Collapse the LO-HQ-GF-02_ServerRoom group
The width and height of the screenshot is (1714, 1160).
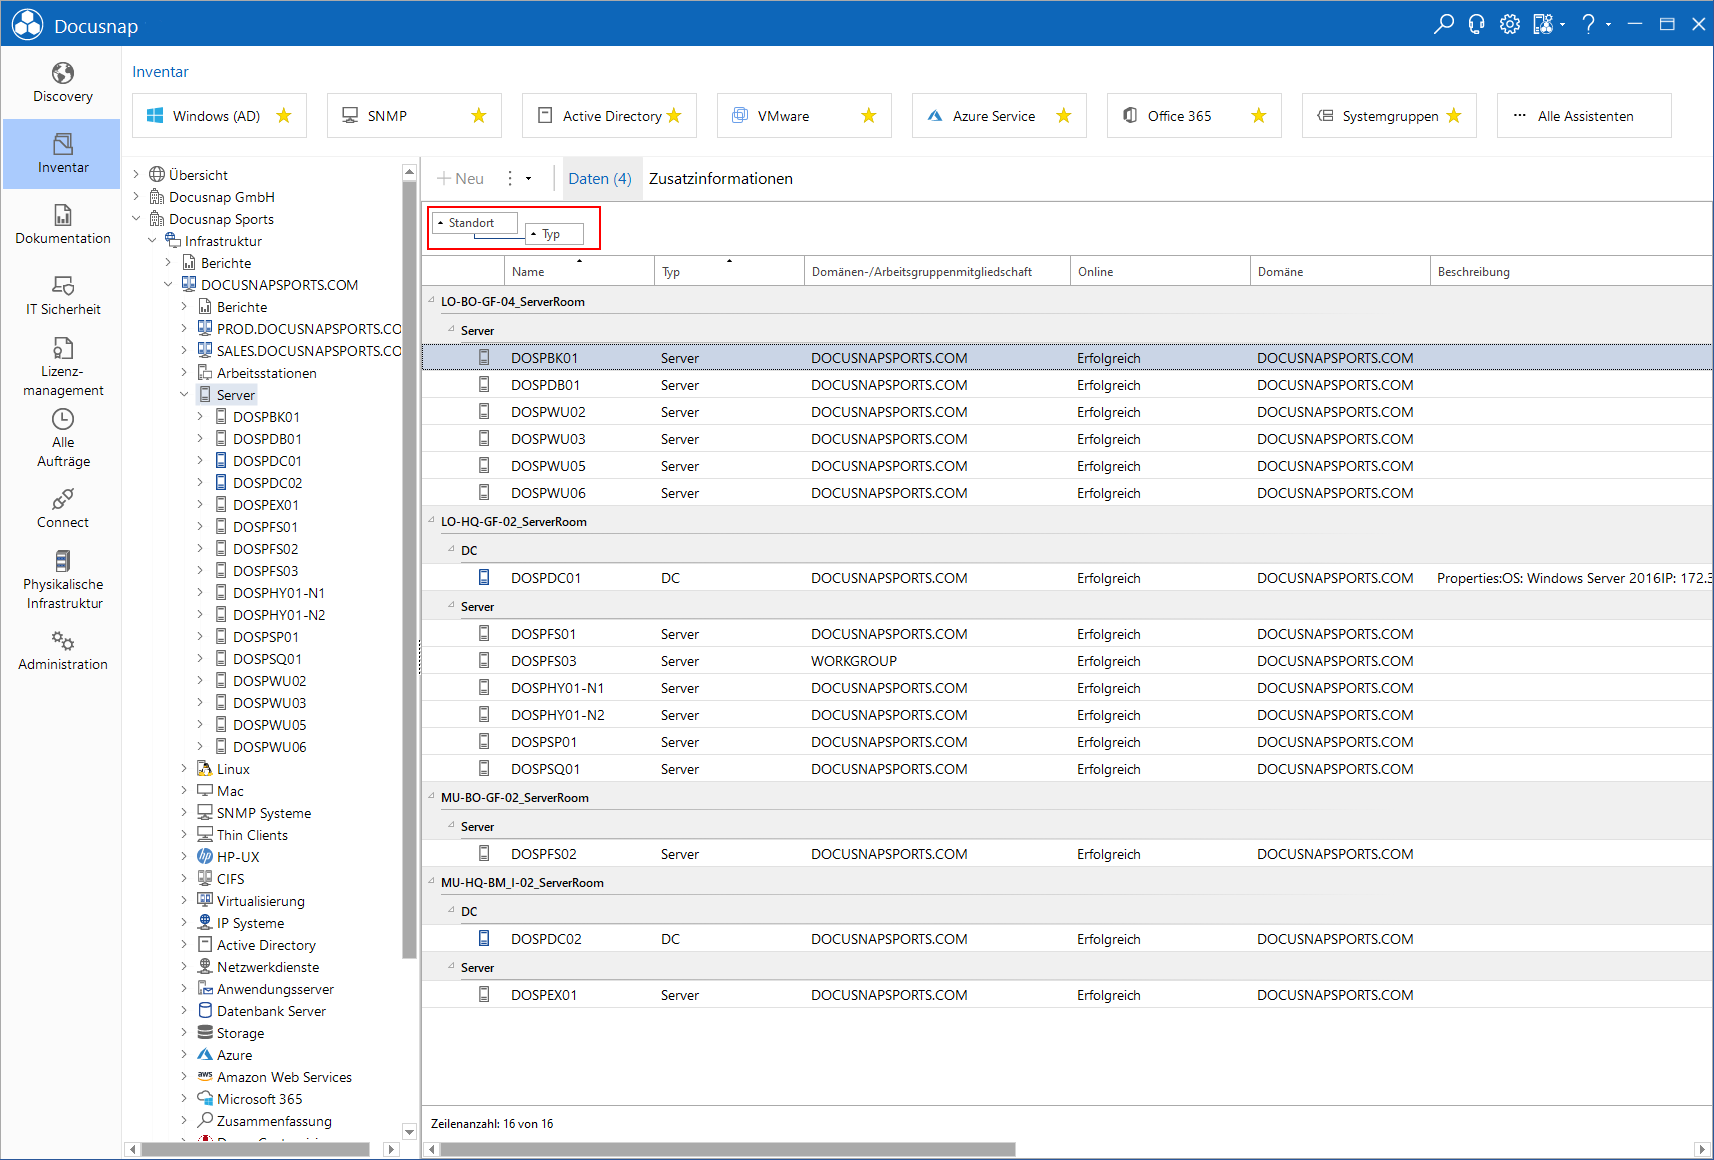(x=432, y=520)
